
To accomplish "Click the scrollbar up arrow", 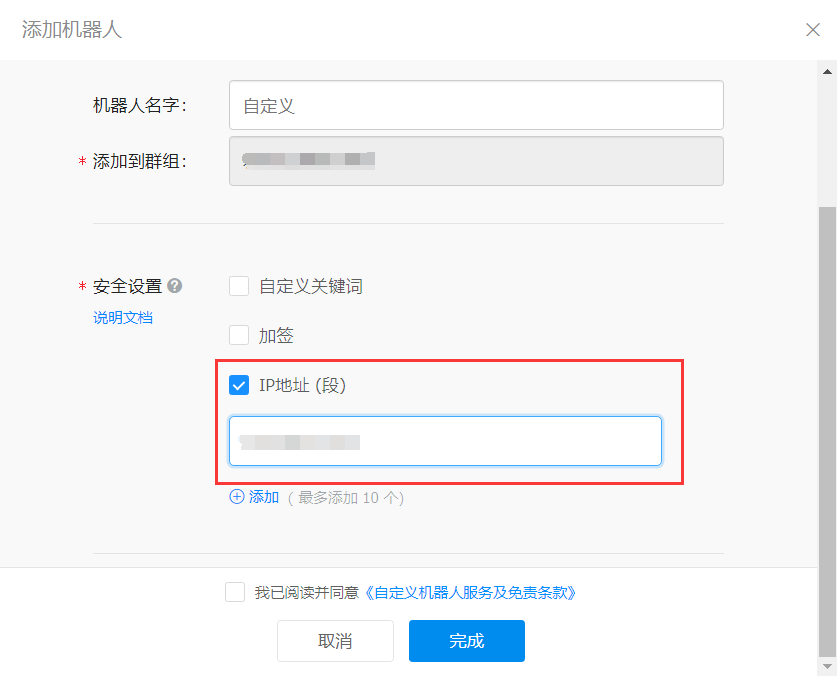I will [827, 72].
